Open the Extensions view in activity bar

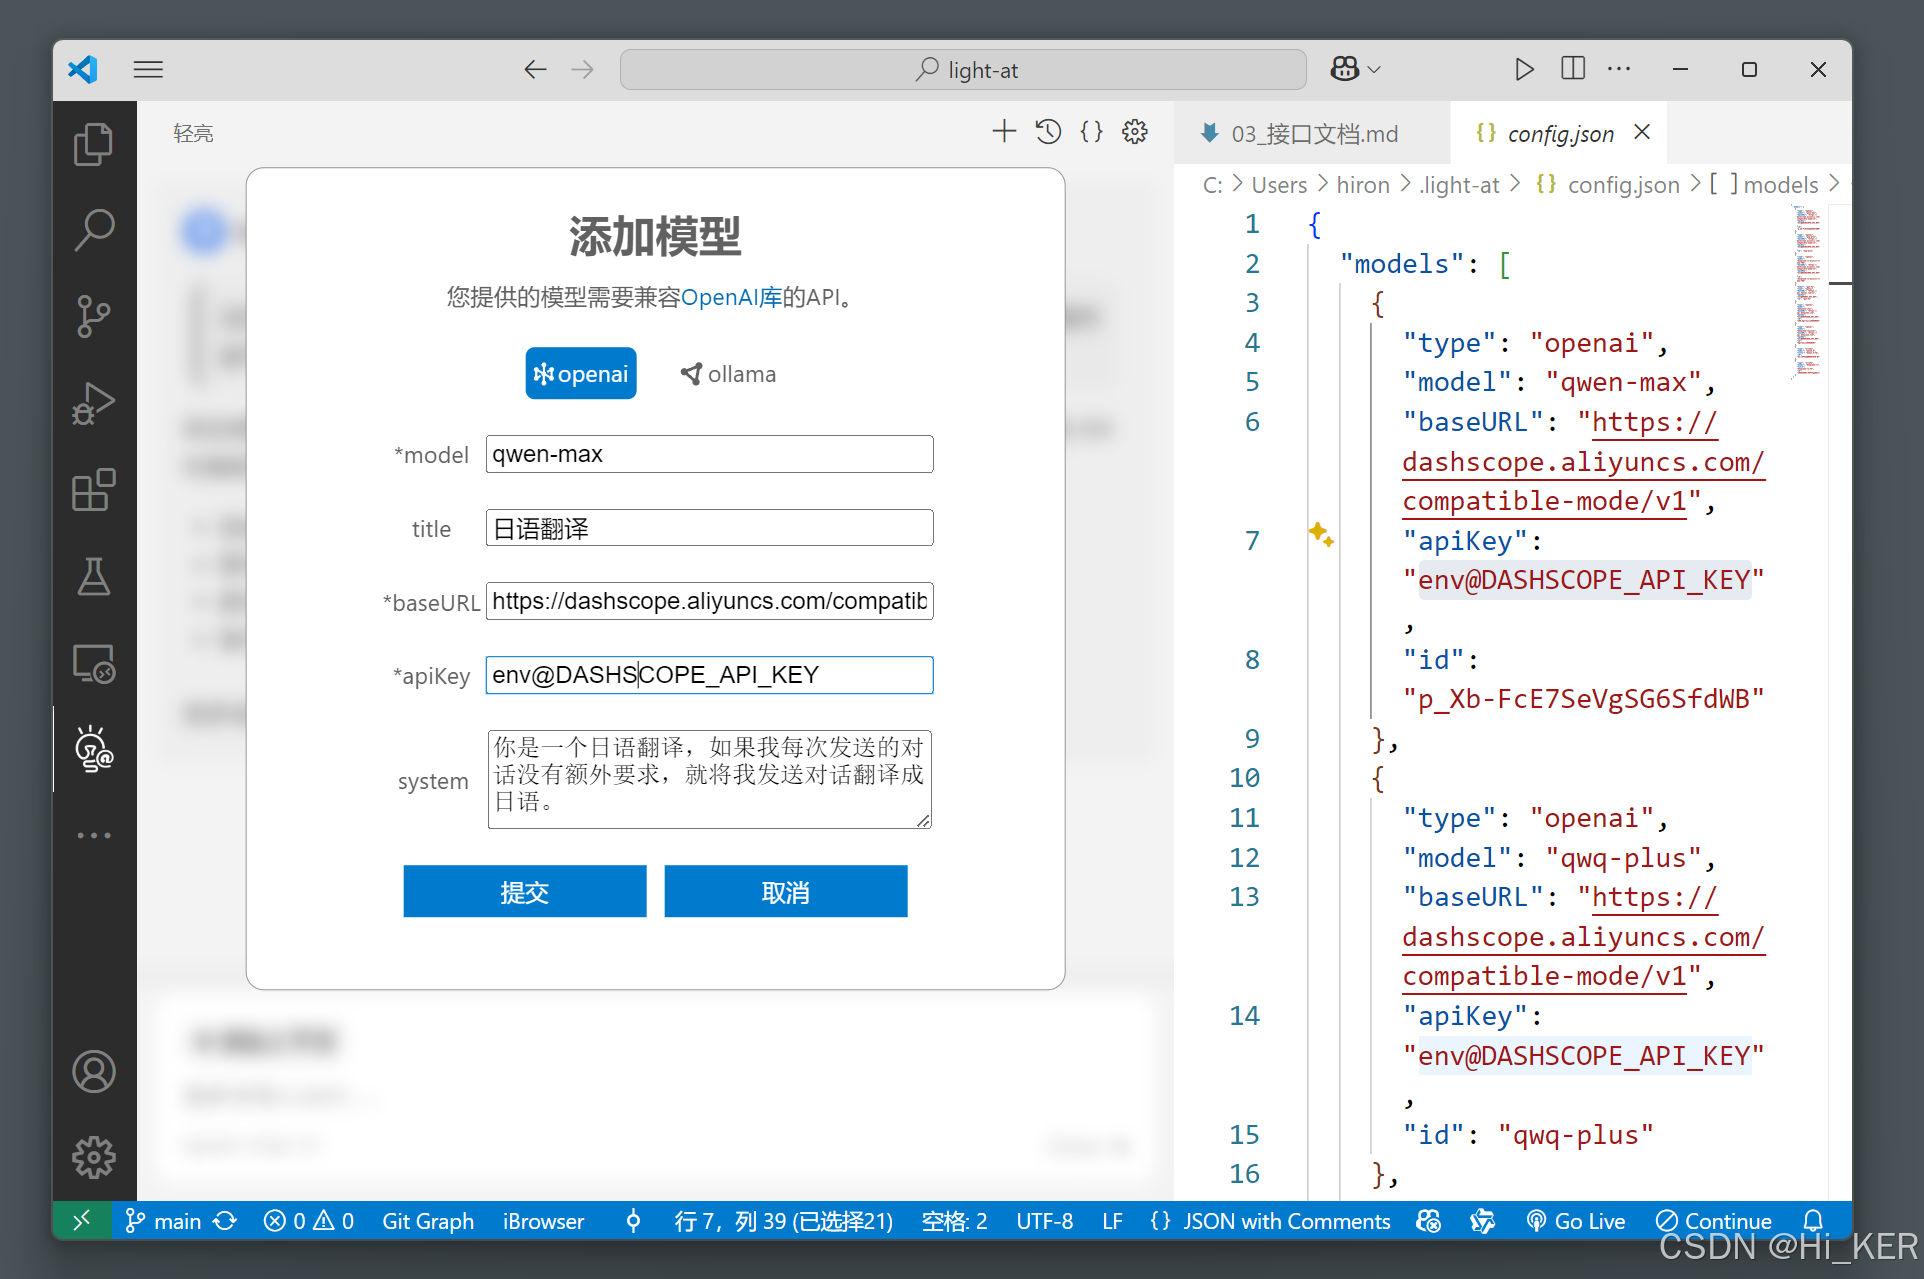93,490
